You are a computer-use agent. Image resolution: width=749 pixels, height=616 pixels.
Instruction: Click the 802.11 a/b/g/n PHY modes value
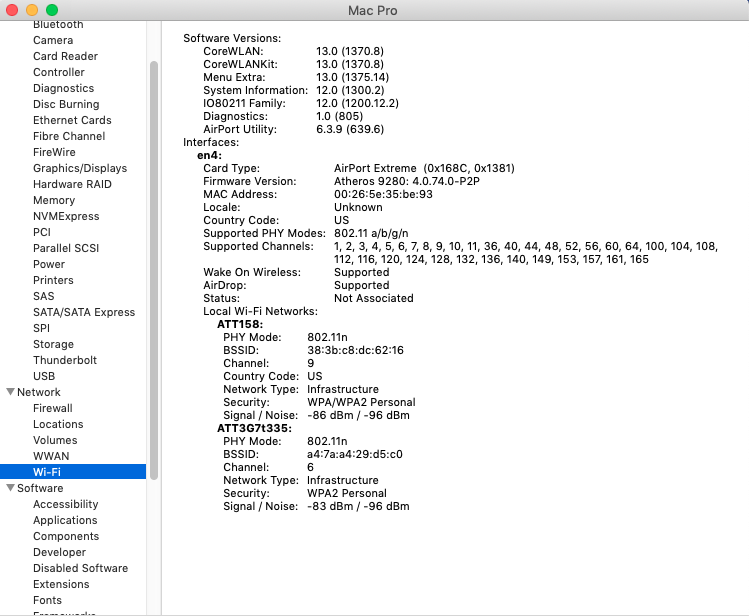point(371,234)
